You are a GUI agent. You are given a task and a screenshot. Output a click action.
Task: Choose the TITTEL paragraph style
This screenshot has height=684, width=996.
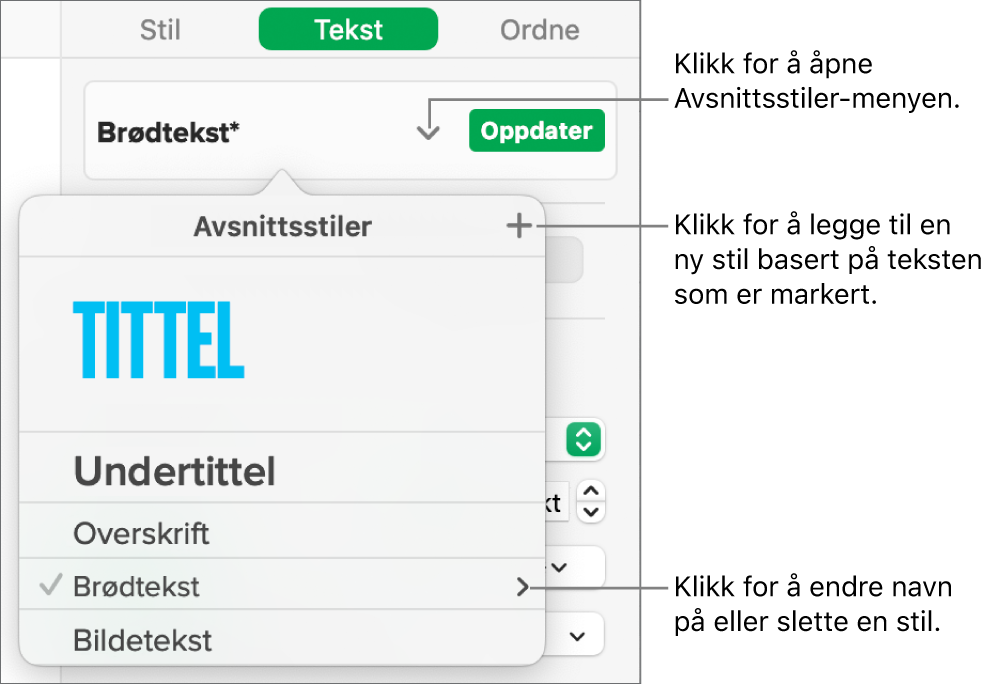pos(282,344)
